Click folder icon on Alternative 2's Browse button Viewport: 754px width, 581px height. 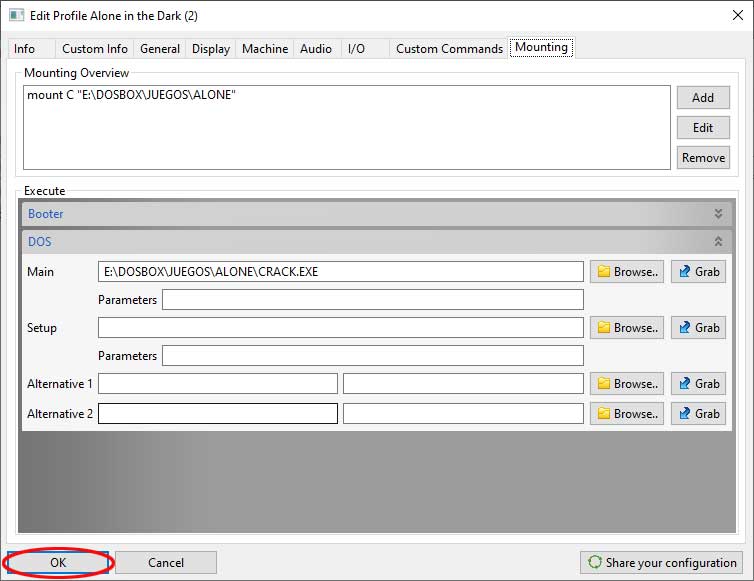click(x=603, y=414)
